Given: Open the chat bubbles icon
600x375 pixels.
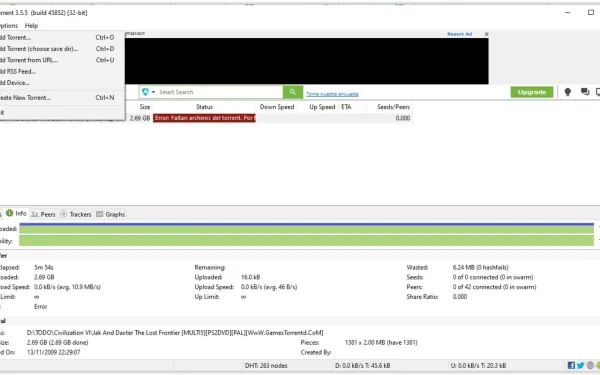Looking at the screenshot, I should pos(585,92).
